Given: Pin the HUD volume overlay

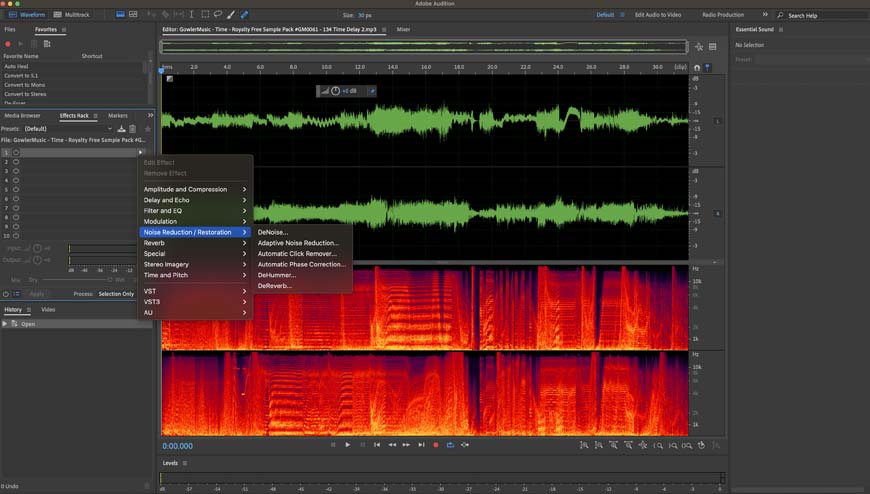Looking at the screenshot, I should pyautogui.click(x=372, y=91).
